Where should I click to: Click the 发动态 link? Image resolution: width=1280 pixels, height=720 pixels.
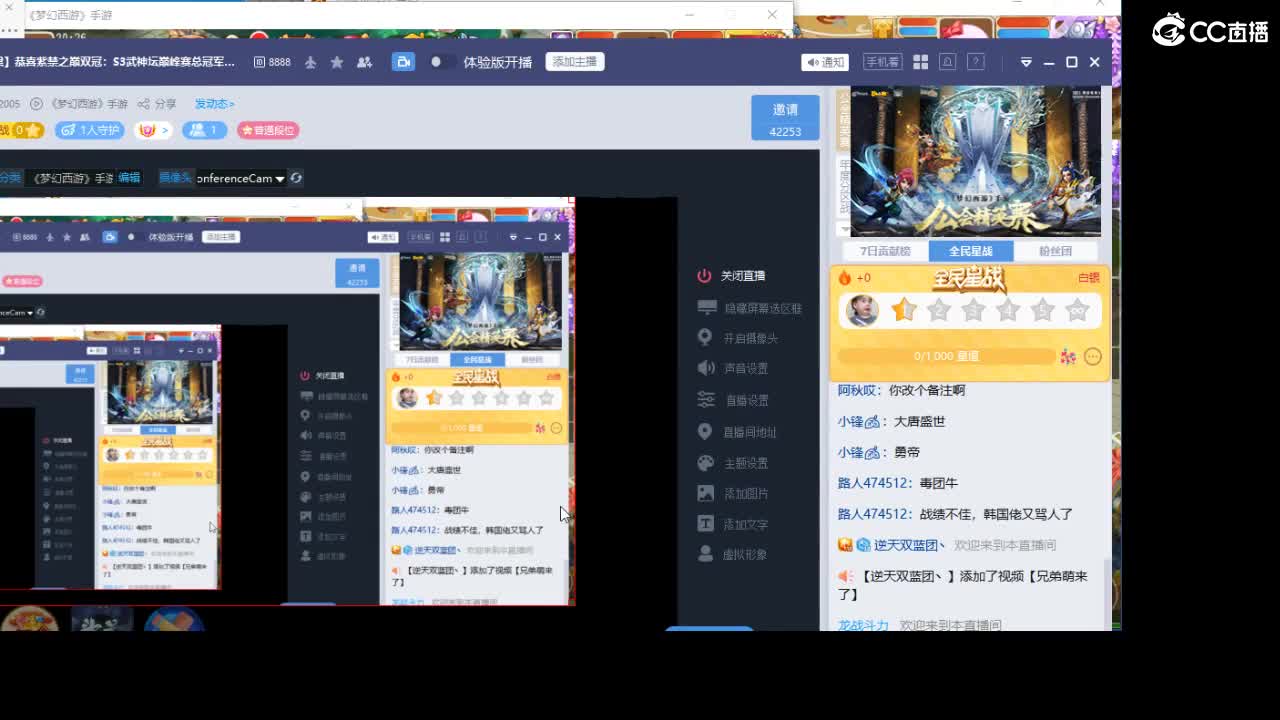click(x=214, y=104)
